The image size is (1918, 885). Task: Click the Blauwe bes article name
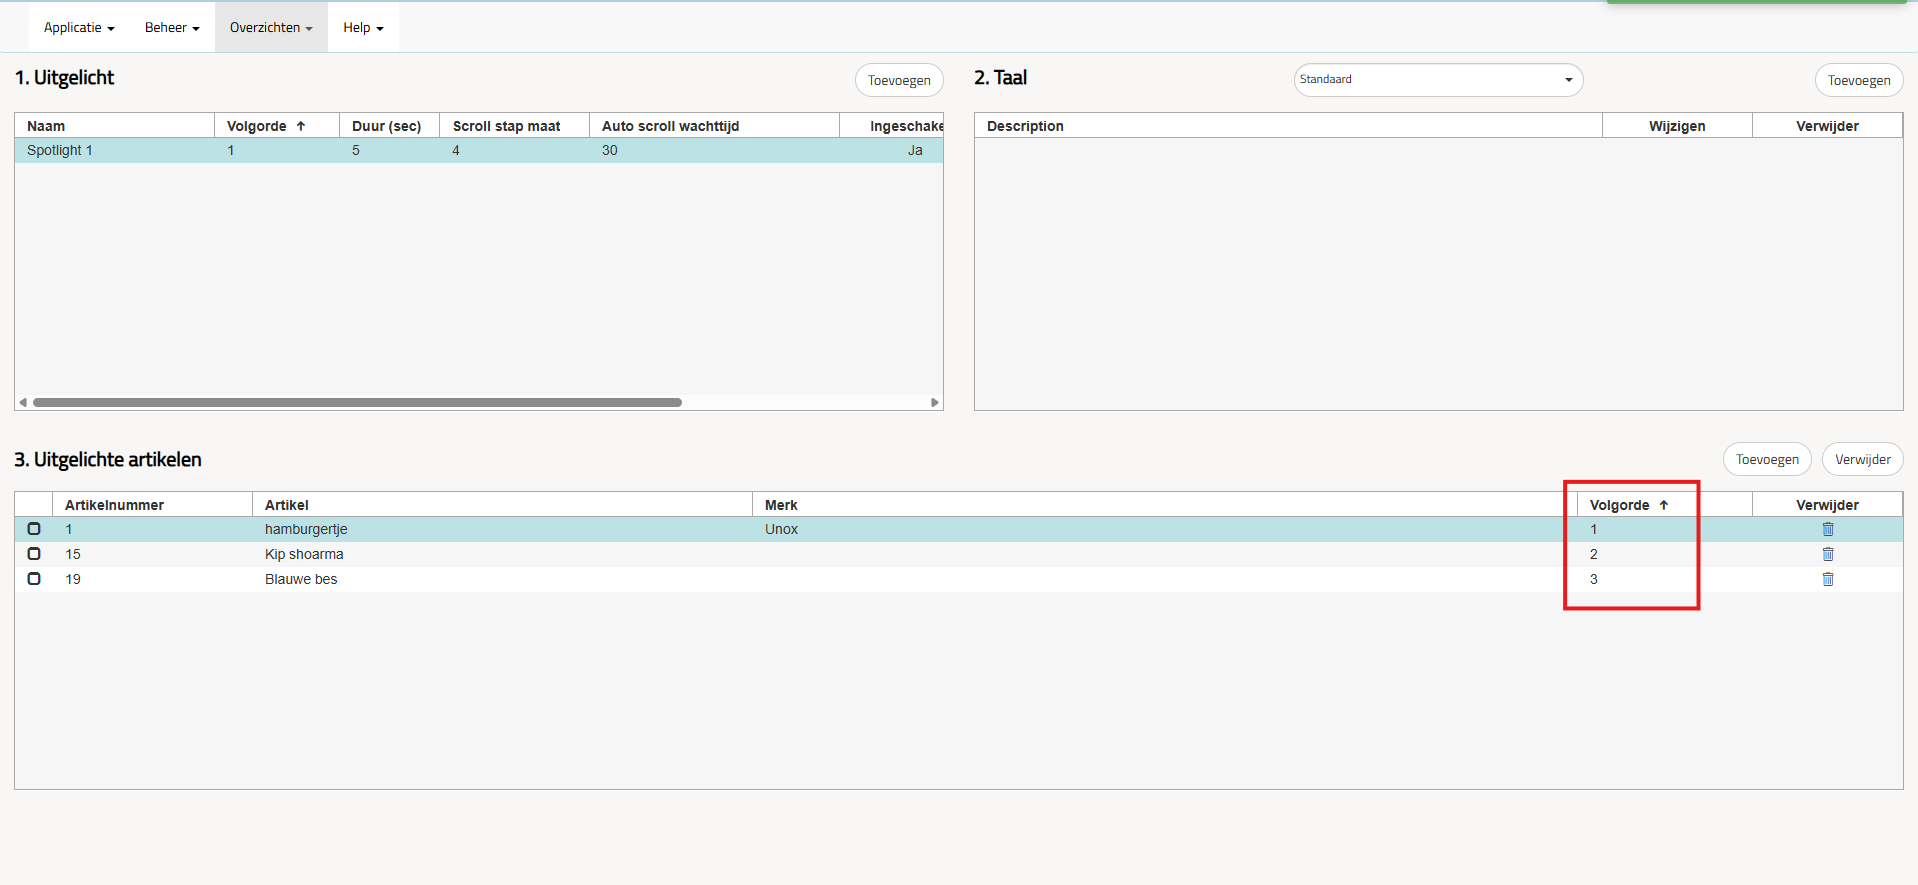tap(301, 579)
